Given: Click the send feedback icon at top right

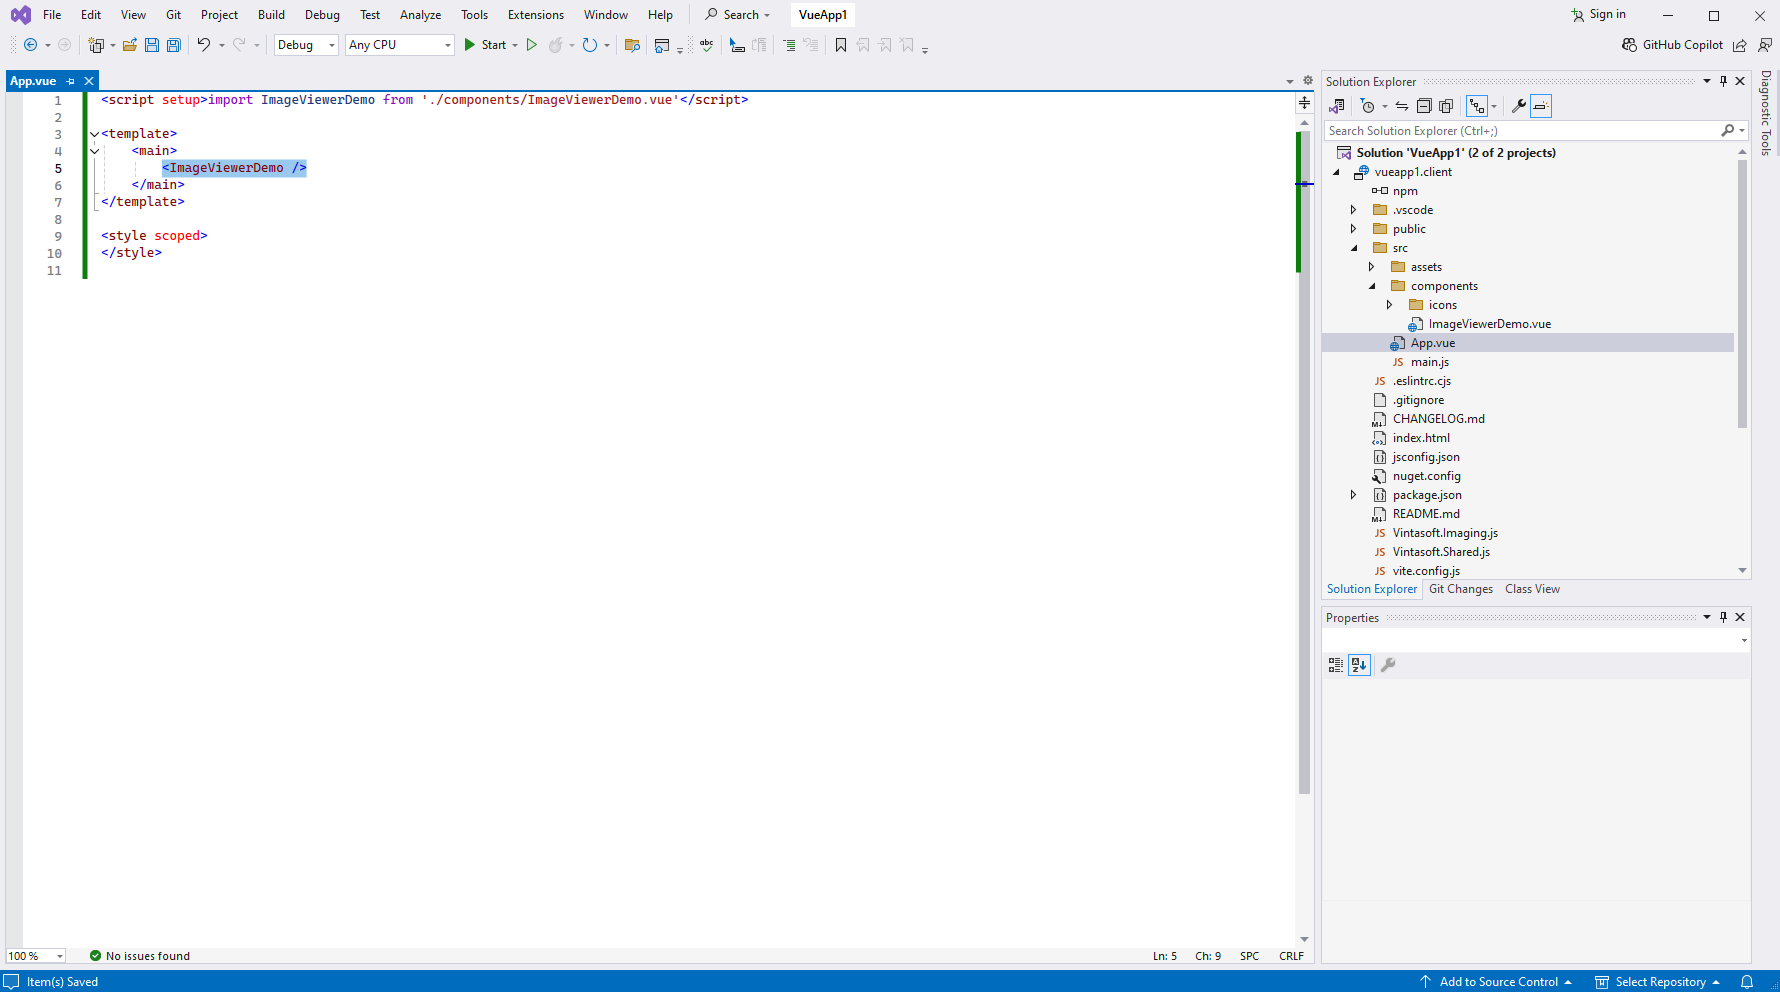Looking at the screenshot, I should click(x=1765, y=45).
